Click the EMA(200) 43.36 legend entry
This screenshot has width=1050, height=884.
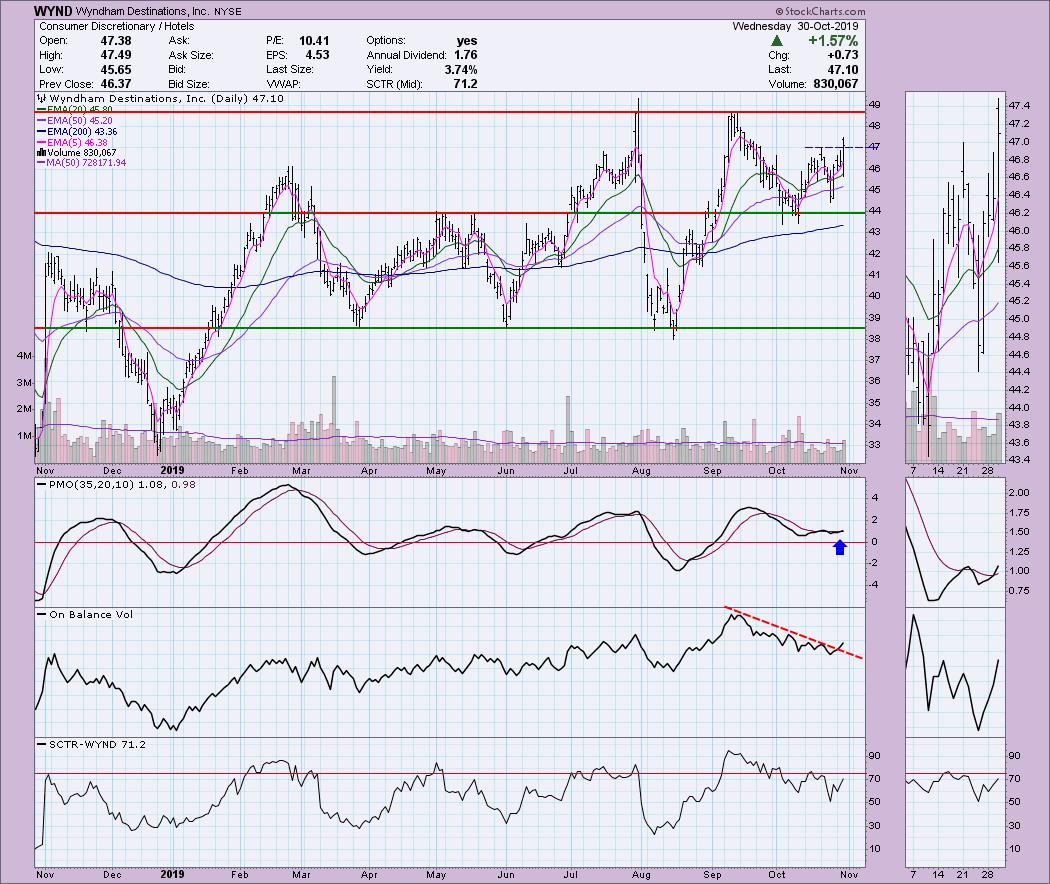(x=77, y=132)
